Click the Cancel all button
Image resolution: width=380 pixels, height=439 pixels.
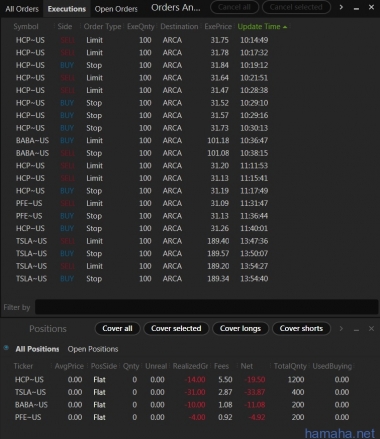(234, 7)
